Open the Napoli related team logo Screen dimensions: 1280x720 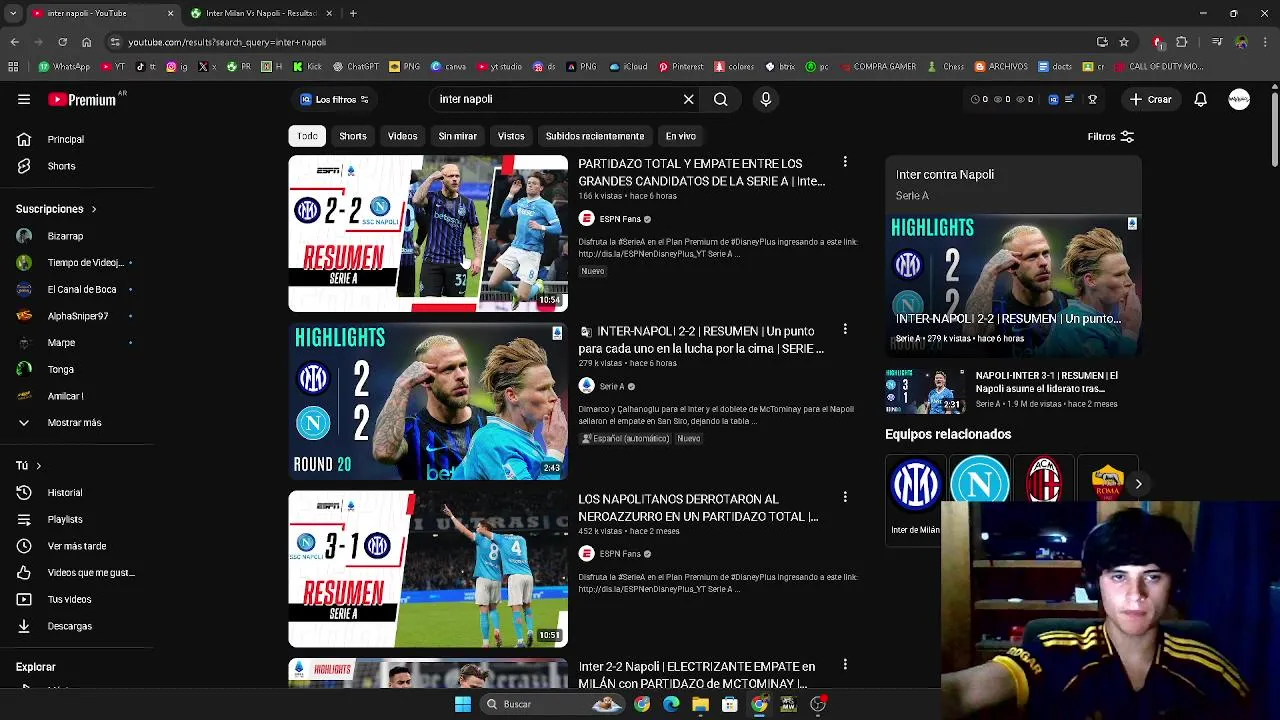(979, 483)
